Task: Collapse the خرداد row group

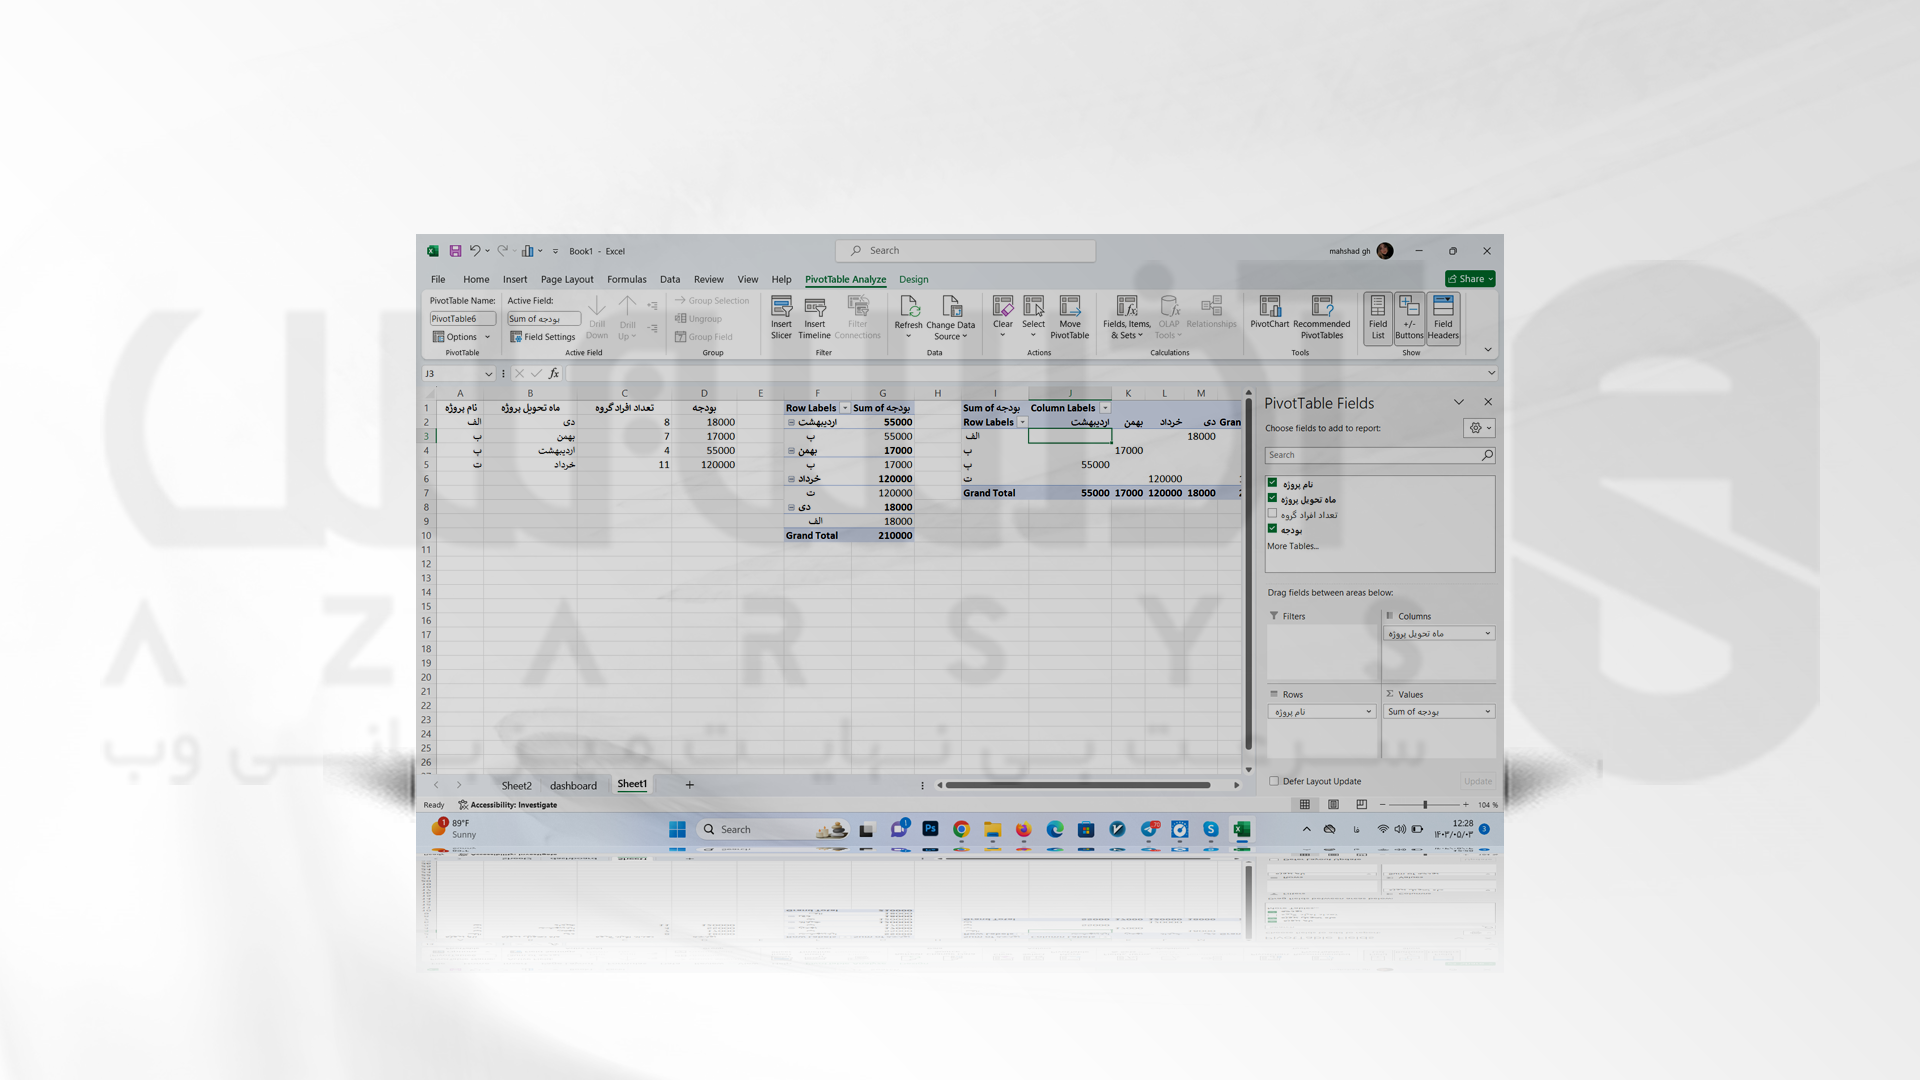Action: click(791, 479)
